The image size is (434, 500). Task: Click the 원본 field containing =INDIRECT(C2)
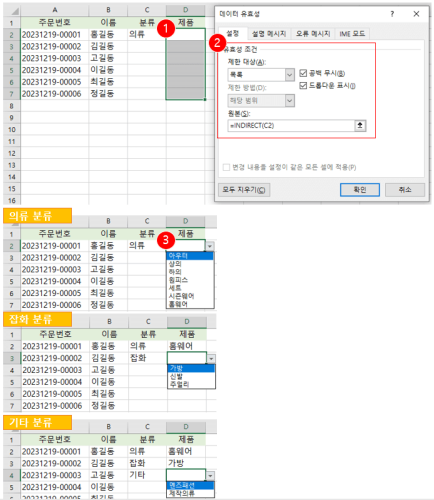291,126
